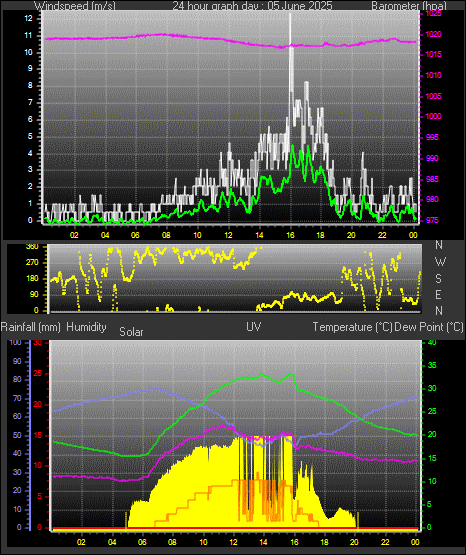Click the red 25 on rainfall axis
Viewport: 466px width, 555px height.
pyautogui.click(x=38, y=373)
